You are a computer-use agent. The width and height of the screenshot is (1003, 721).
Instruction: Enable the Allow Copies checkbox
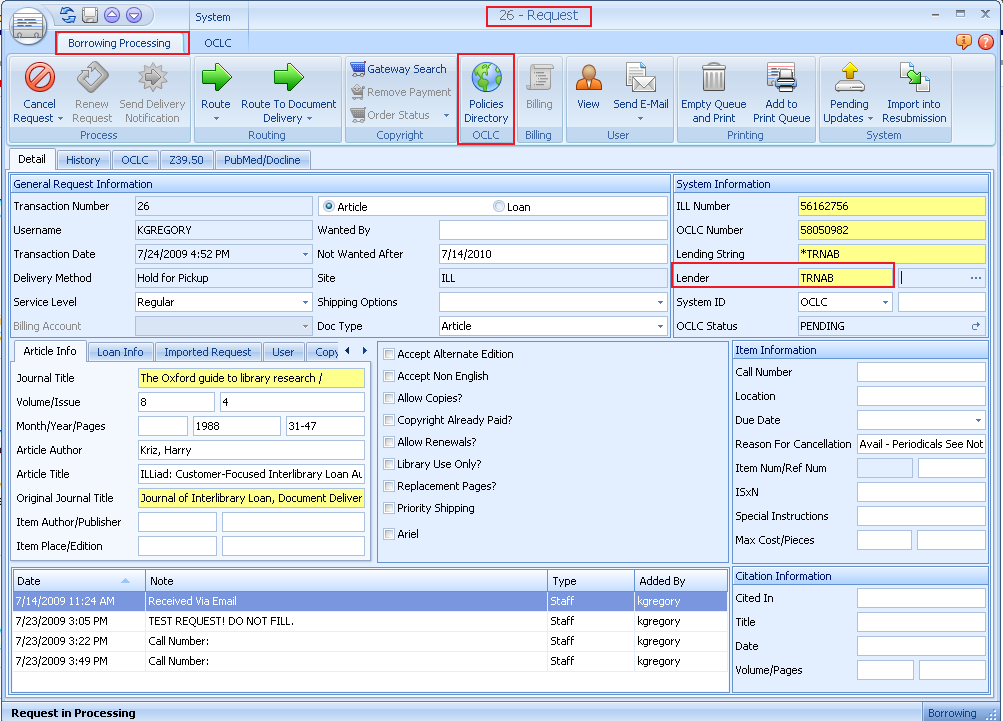pyautogui.click(x=387, y=398)
